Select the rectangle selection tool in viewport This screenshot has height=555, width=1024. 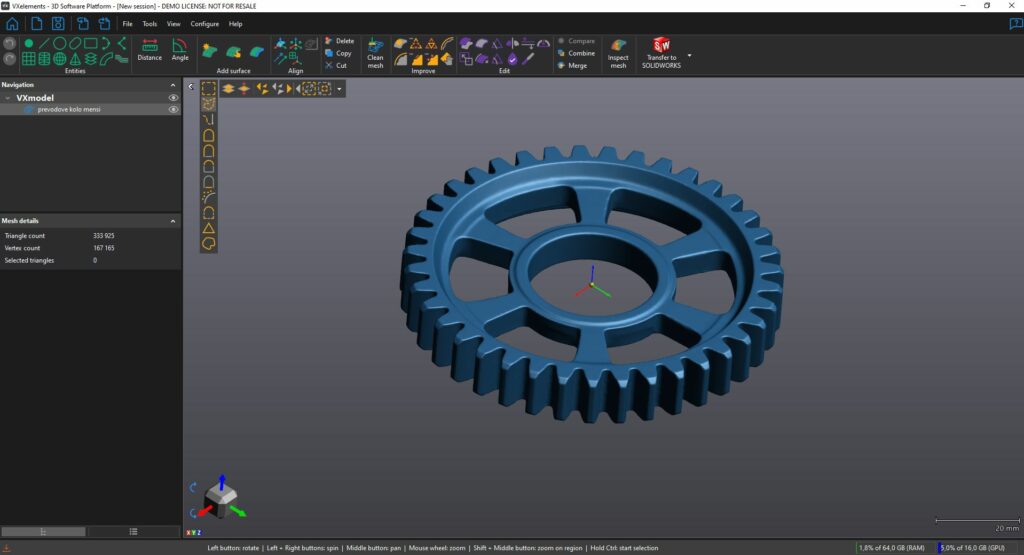click(x=208, y=88)
